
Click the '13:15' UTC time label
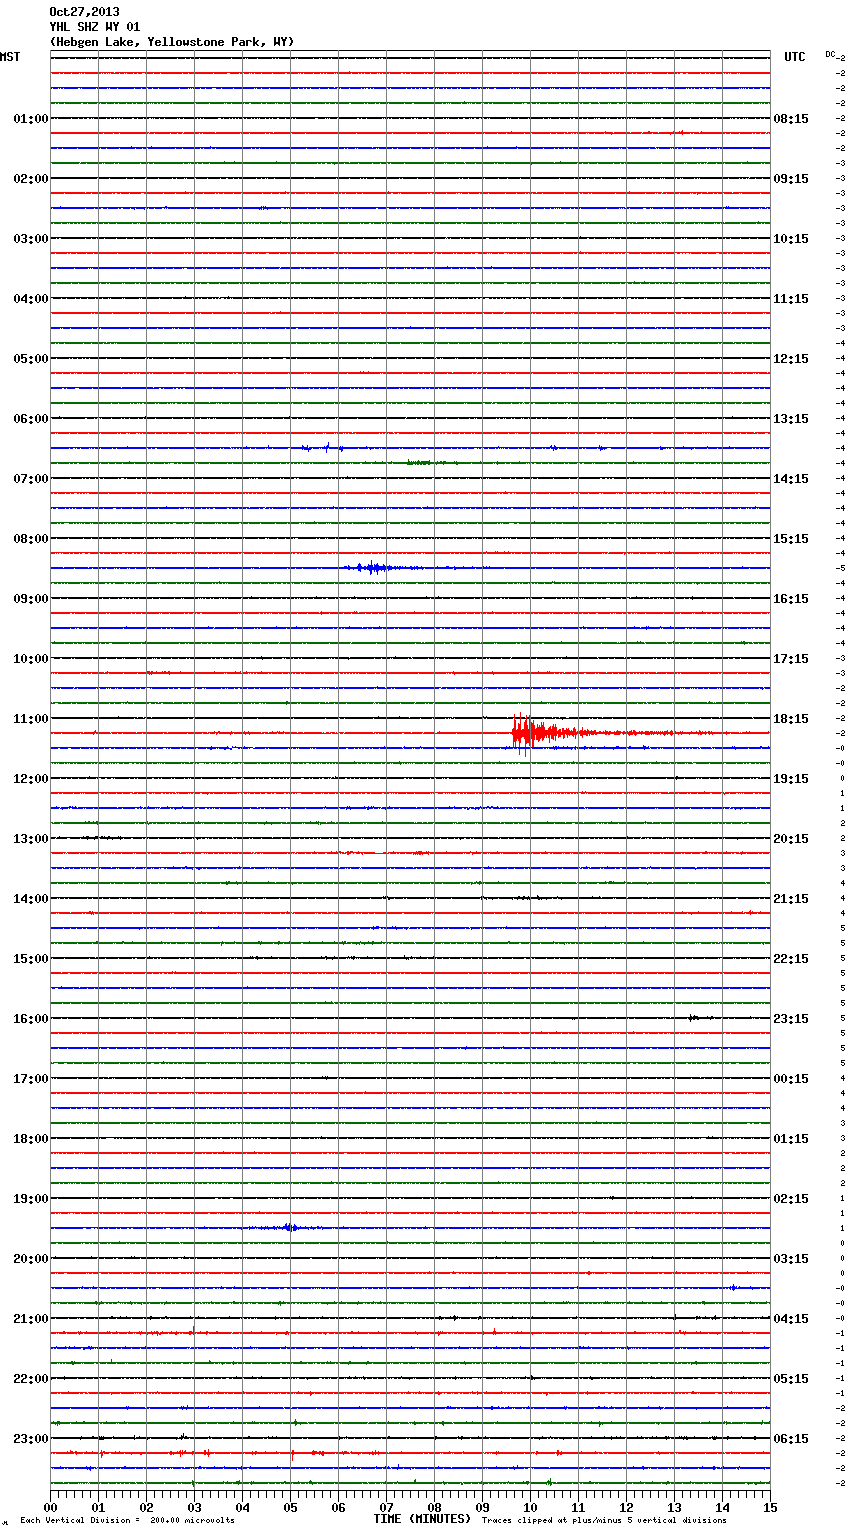coord(791,418)
